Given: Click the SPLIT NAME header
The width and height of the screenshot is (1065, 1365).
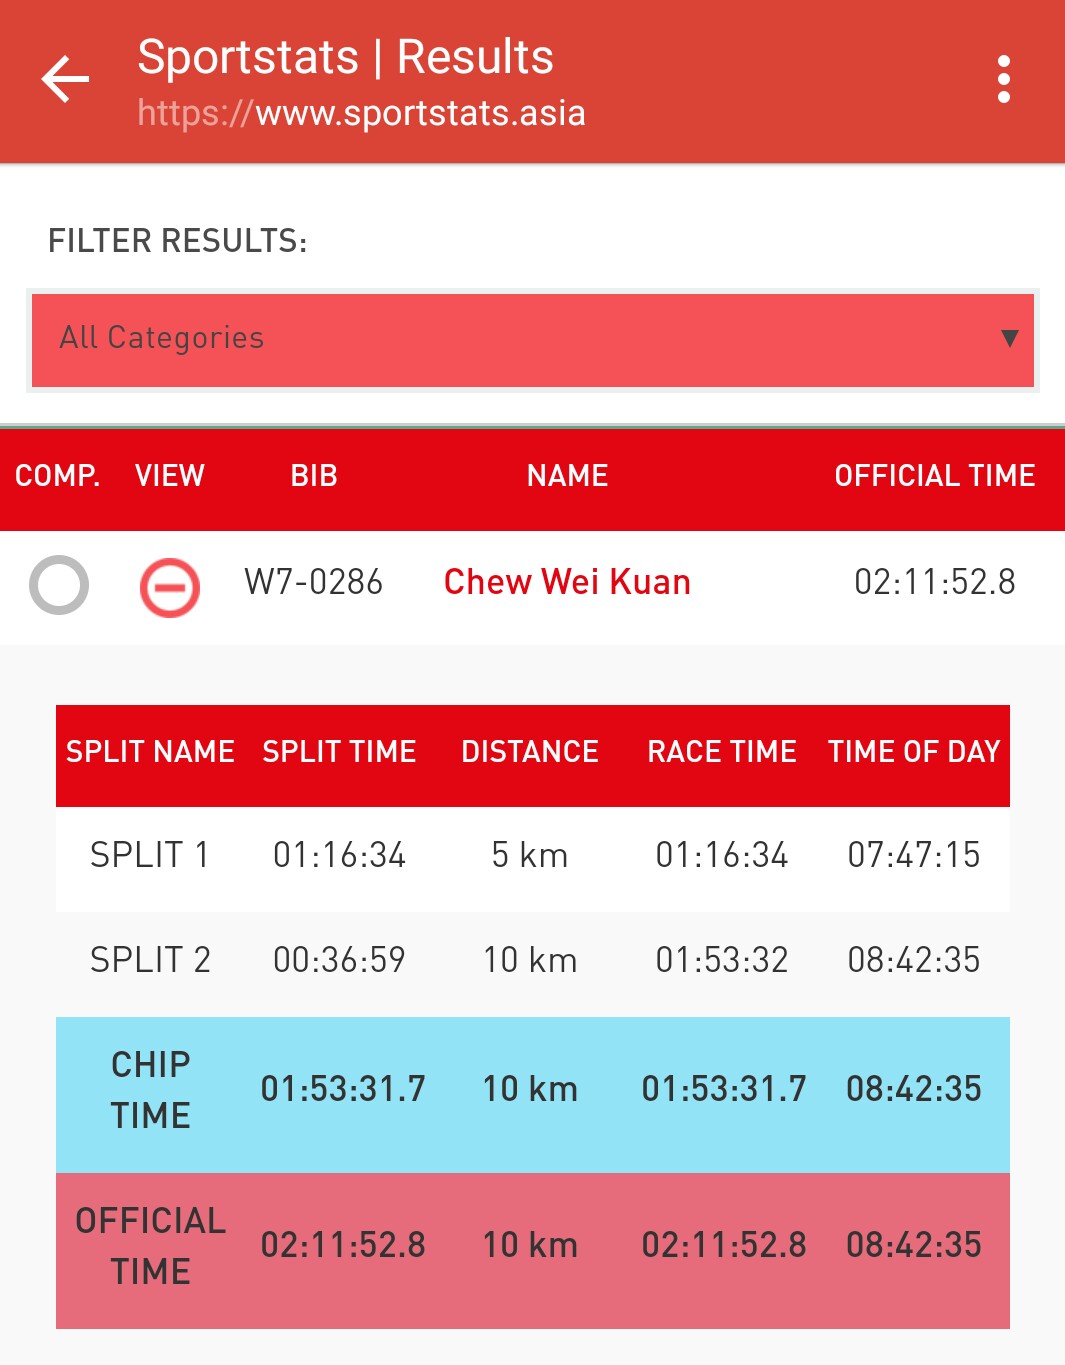Looking at the screenshot, I should click(x=150, y=752).
